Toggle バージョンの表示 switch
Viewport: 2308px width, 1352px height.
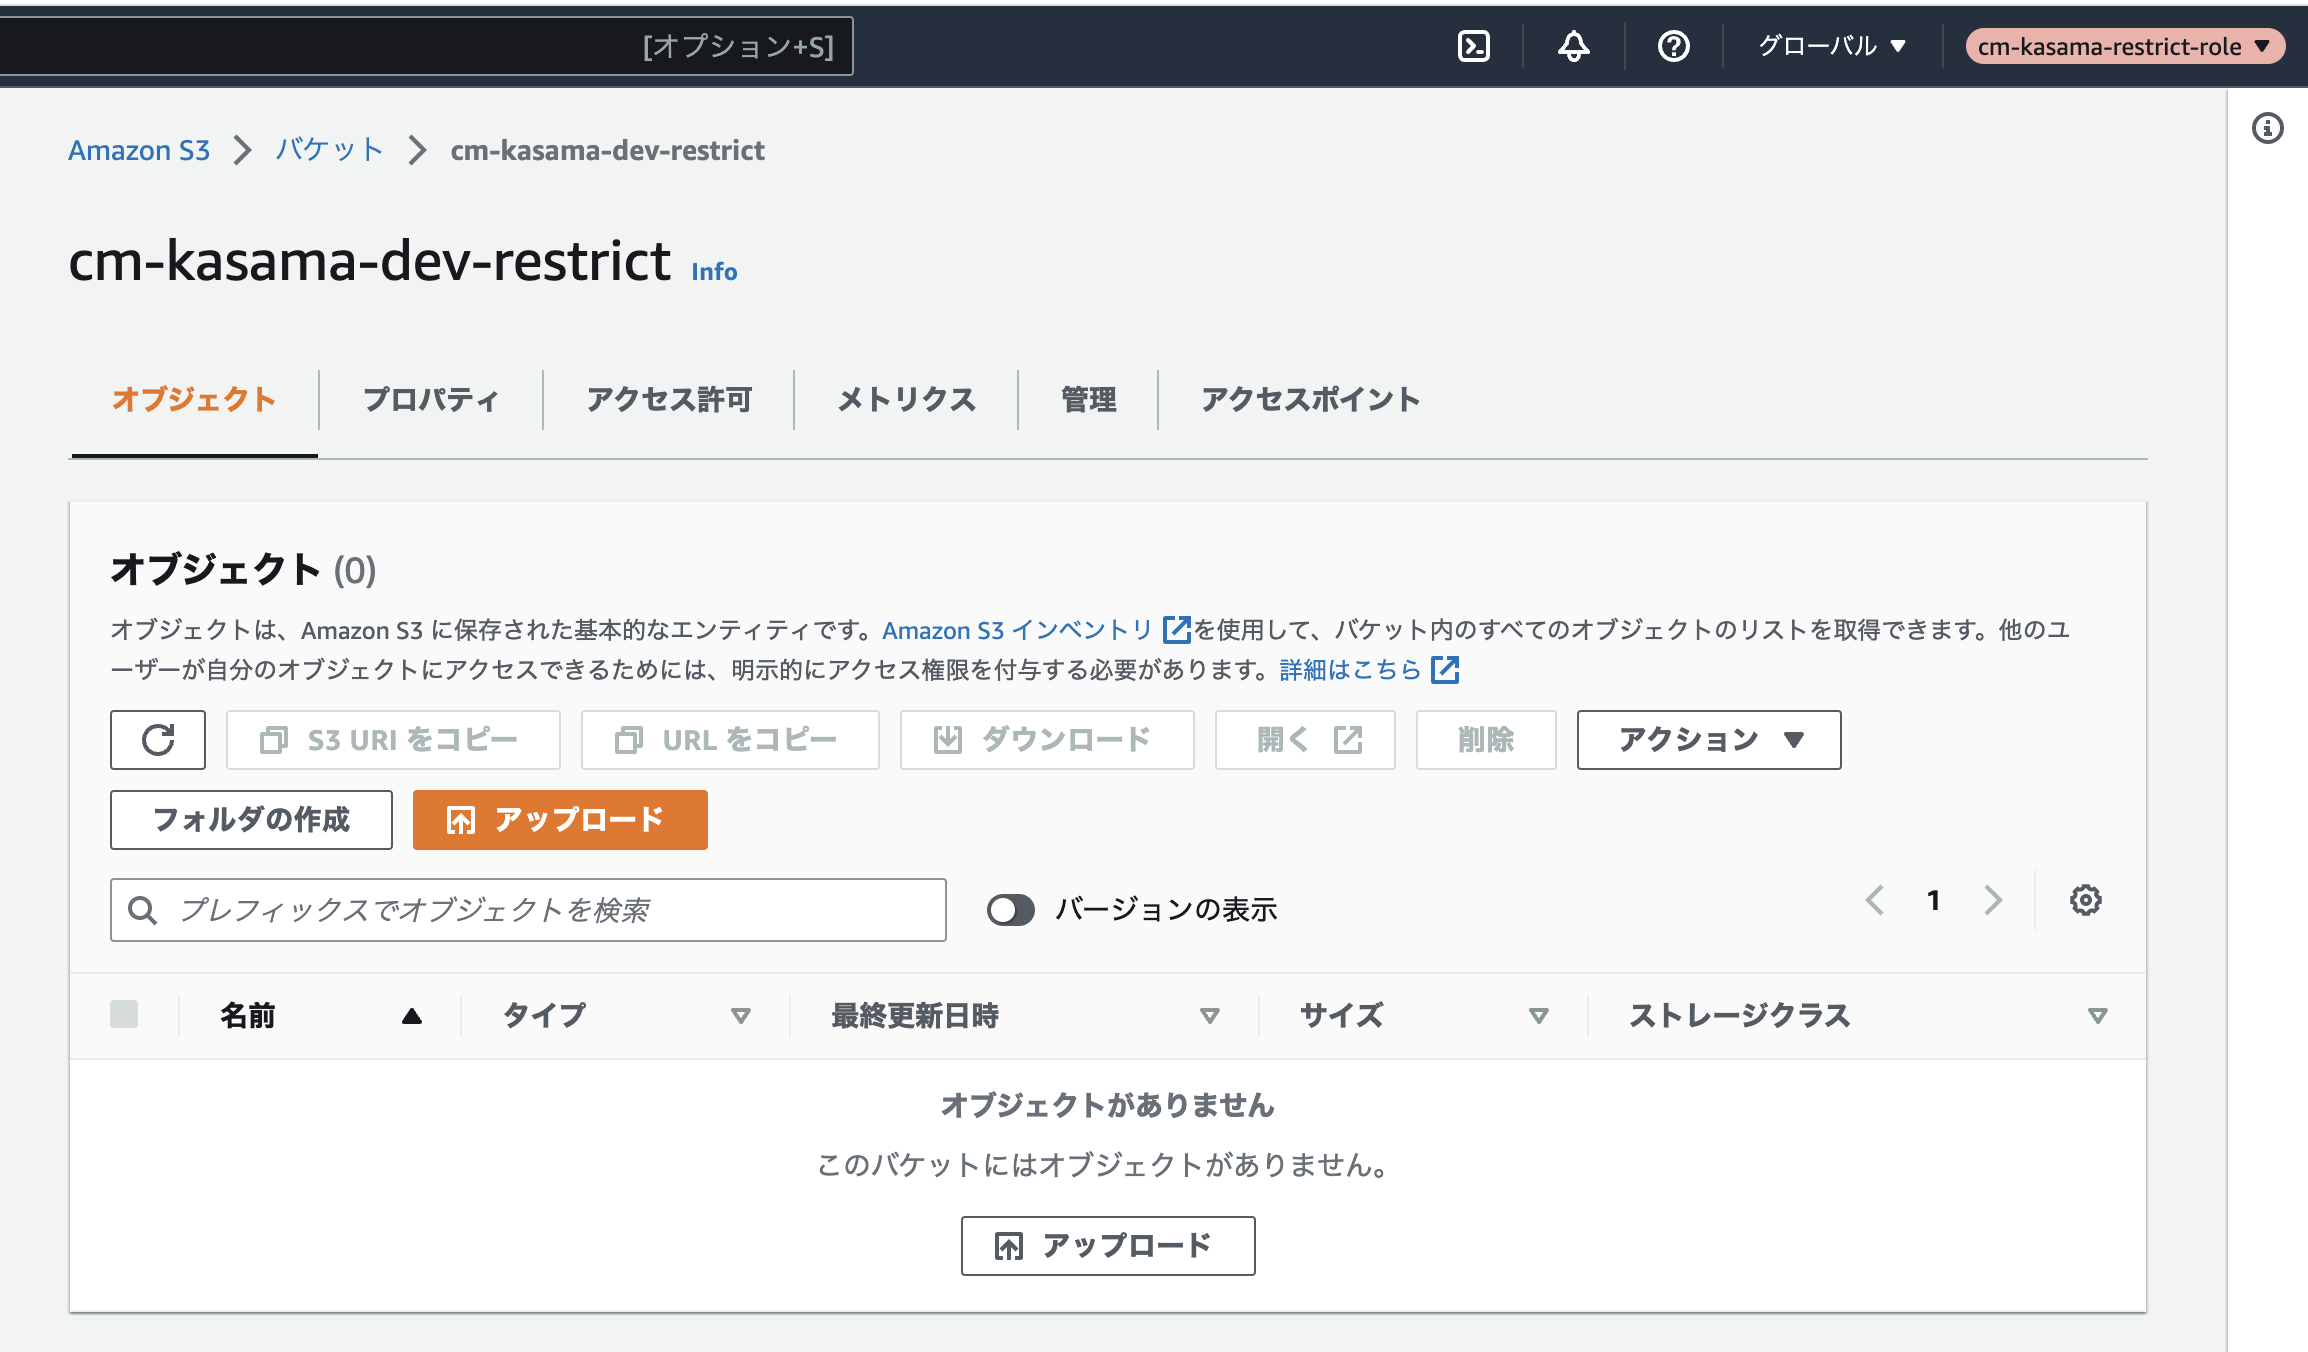click(1011, 909)
